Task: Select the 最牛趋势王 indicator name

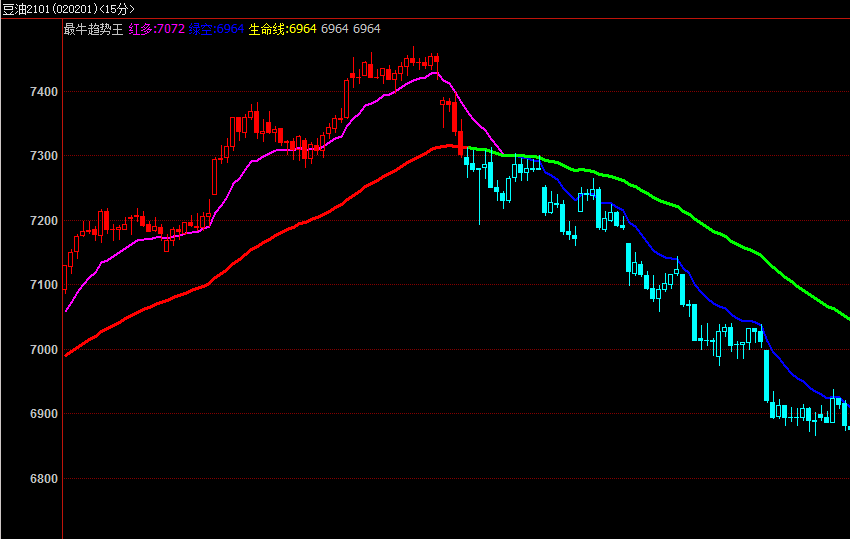Action: pyautogui.click(x=93, y=29)
